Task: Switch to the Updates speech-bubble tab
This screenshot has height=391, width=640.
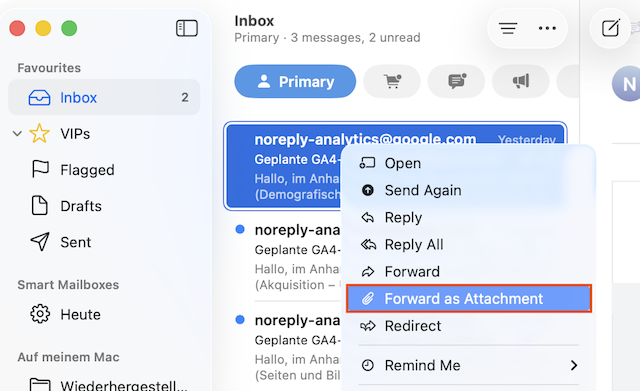Action: pyautogui.click(x=456, y=82)
